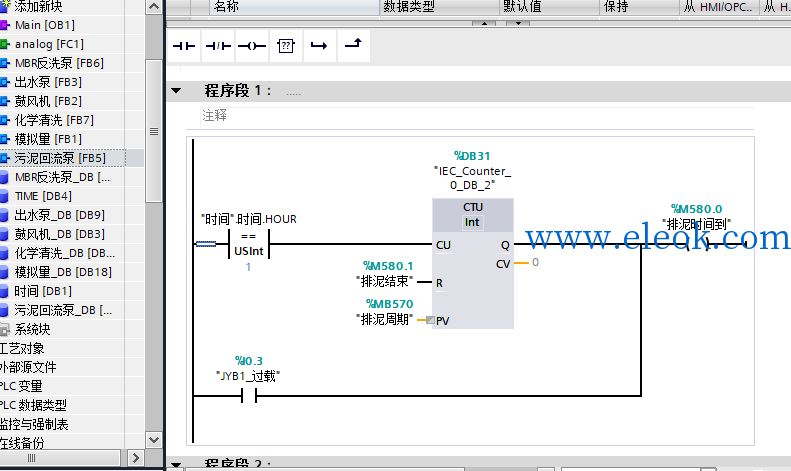Open the MBR反洗泵_DB data block
791x471 pixels.
click(x=62, y=177)
